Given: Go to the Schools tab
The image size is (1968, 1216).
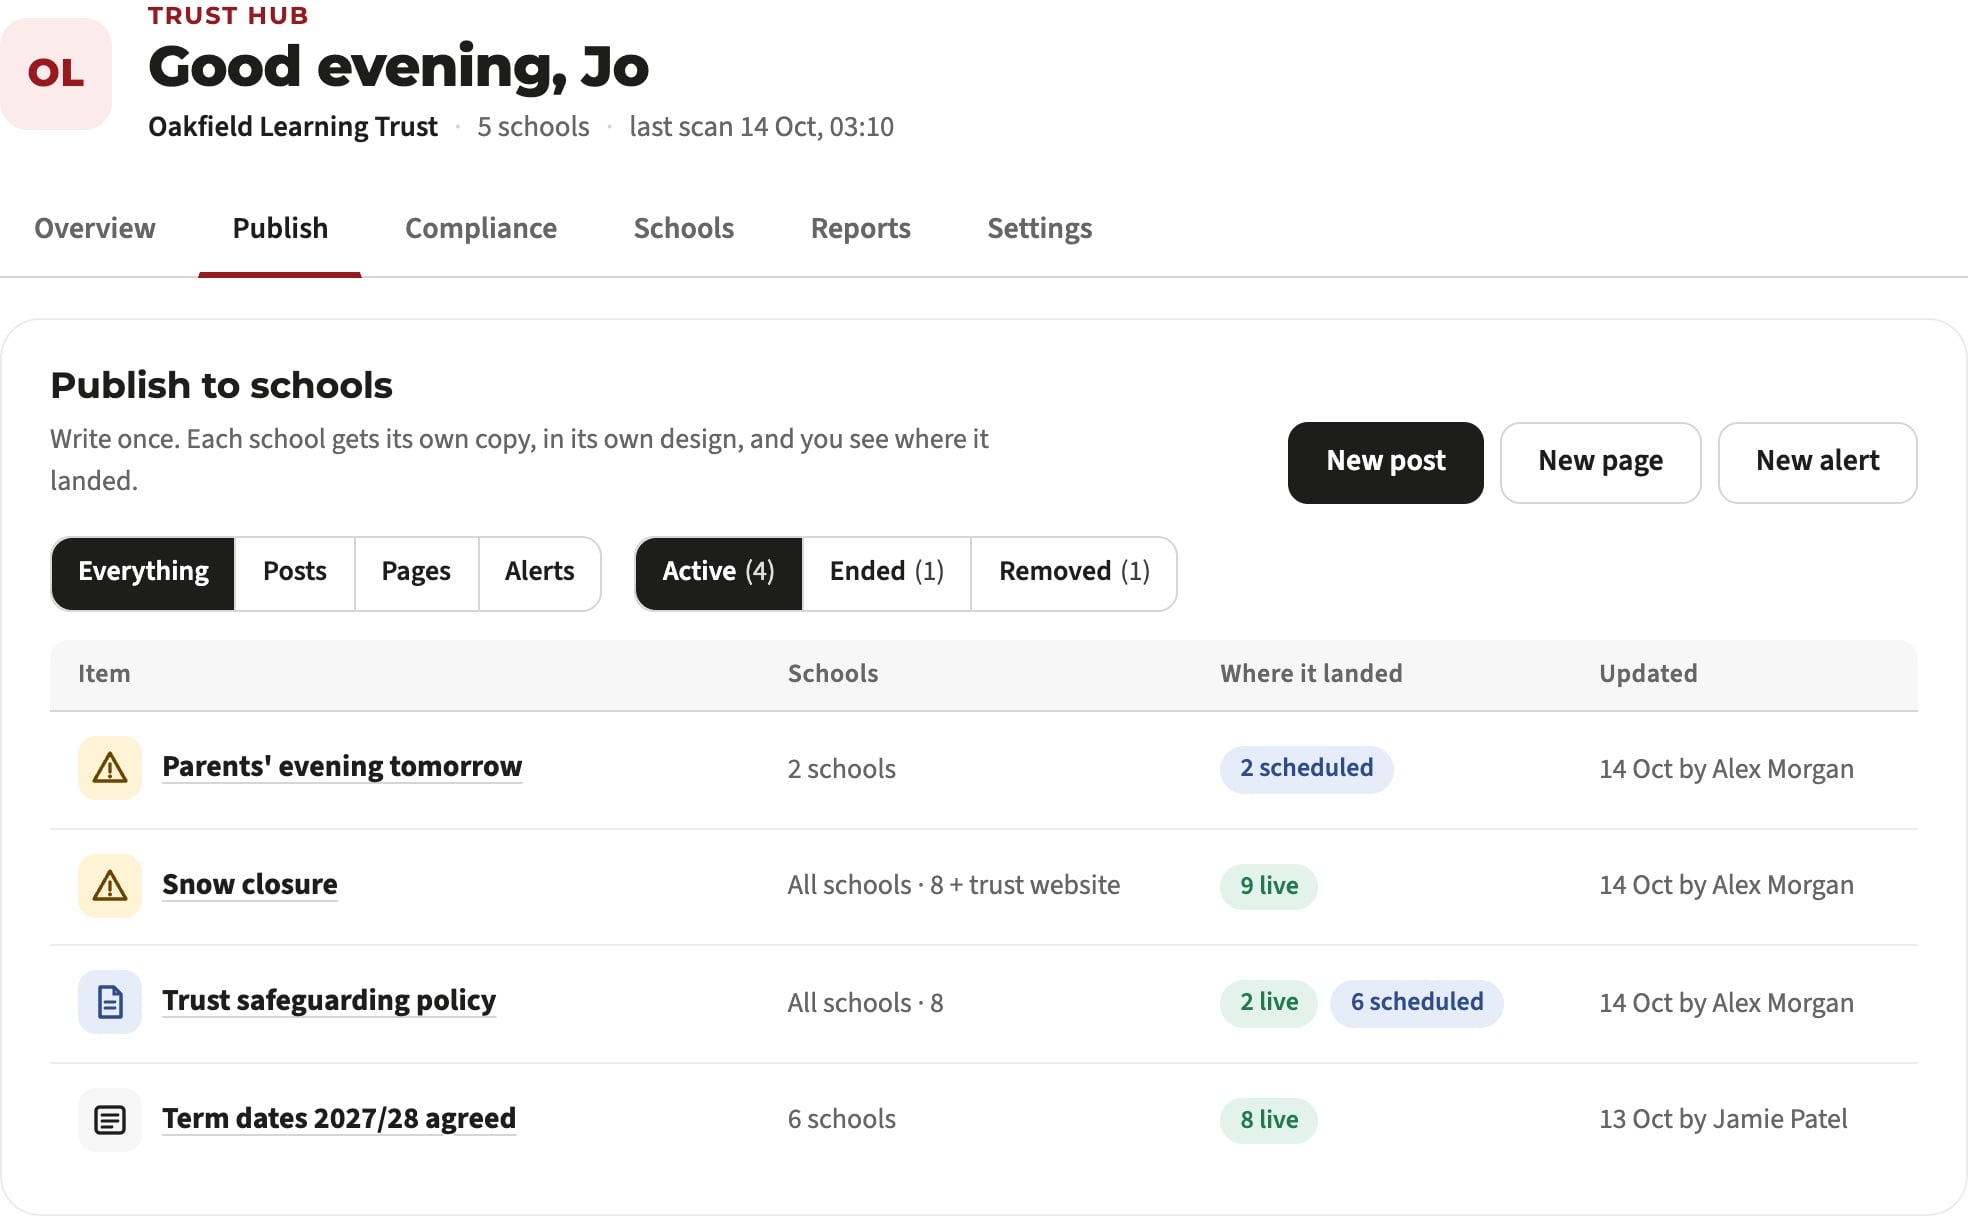Looking at the screenshot, I should [684, 229].
